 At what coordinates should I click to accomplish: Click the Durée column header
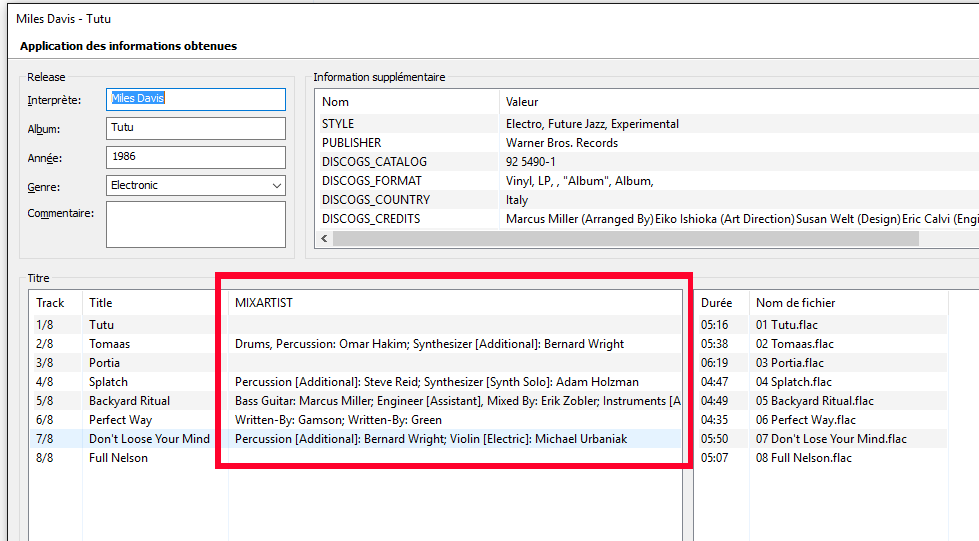tap(716, 303)
